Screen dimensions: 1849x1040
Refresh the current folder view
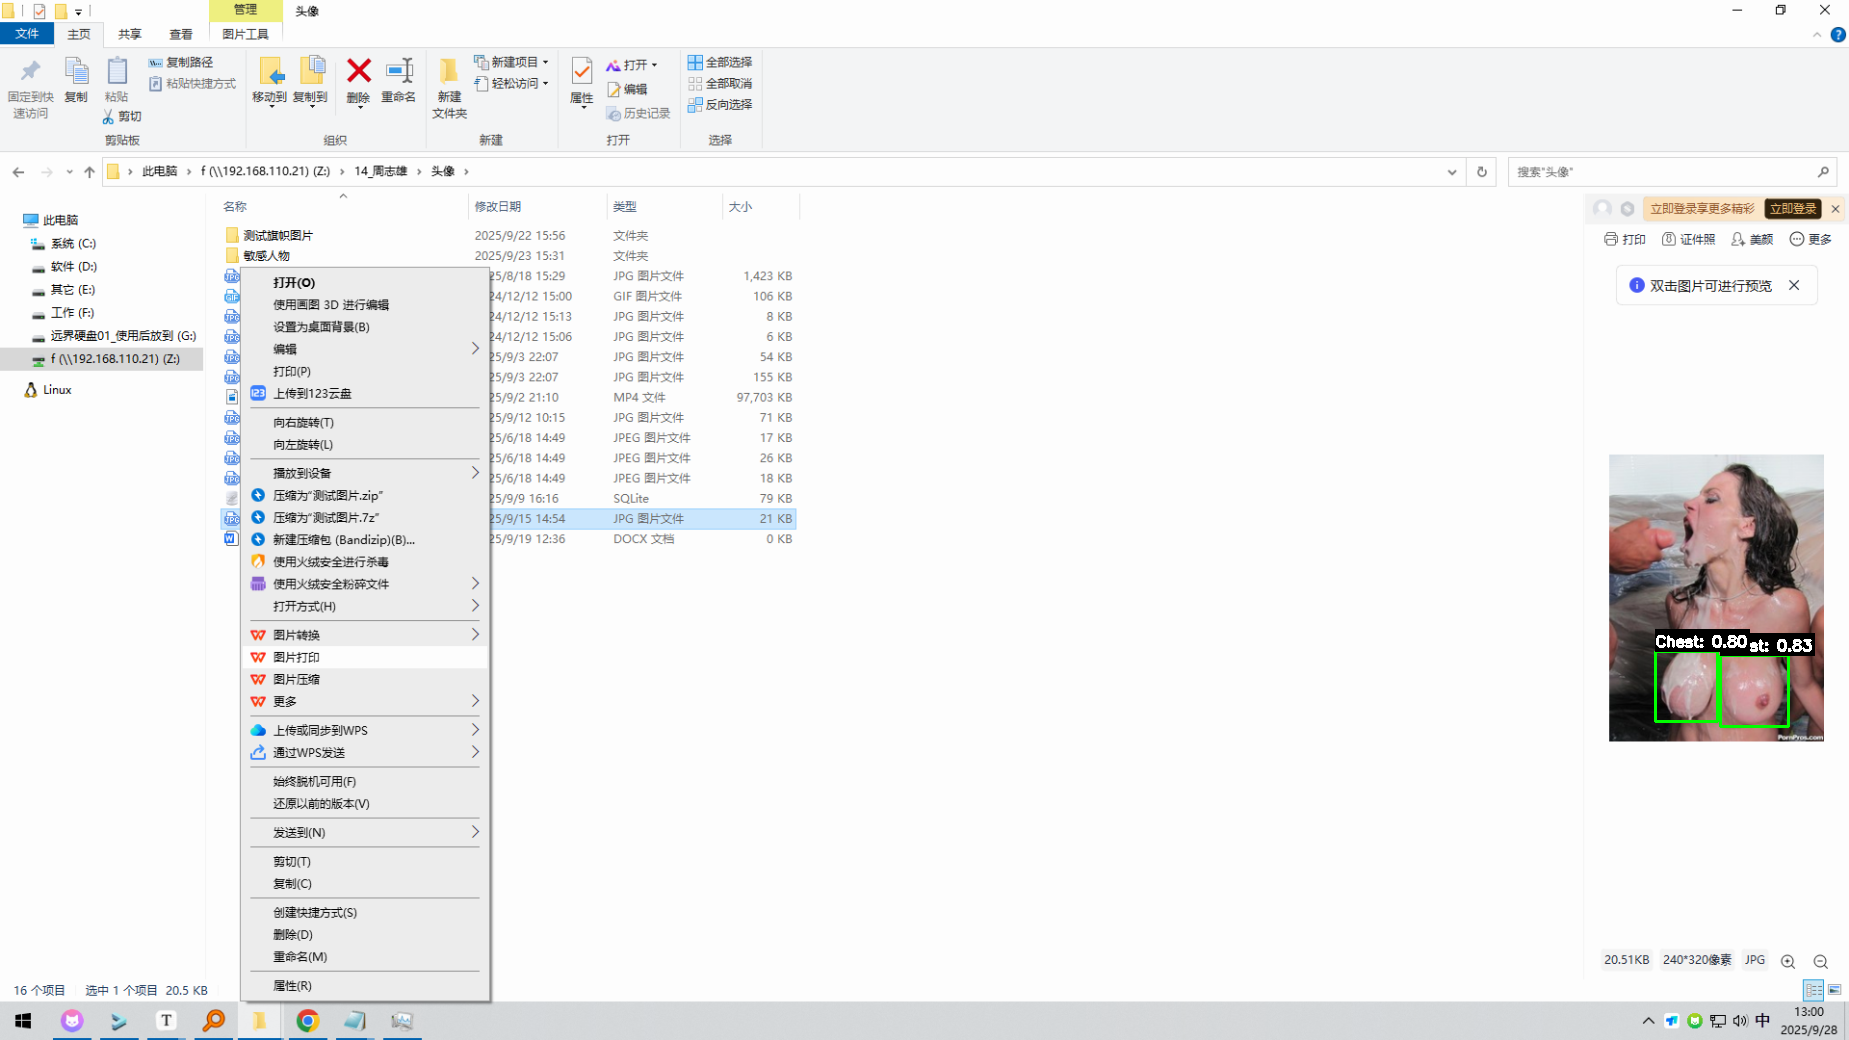pyautogui.click(x=1481, y=172)
